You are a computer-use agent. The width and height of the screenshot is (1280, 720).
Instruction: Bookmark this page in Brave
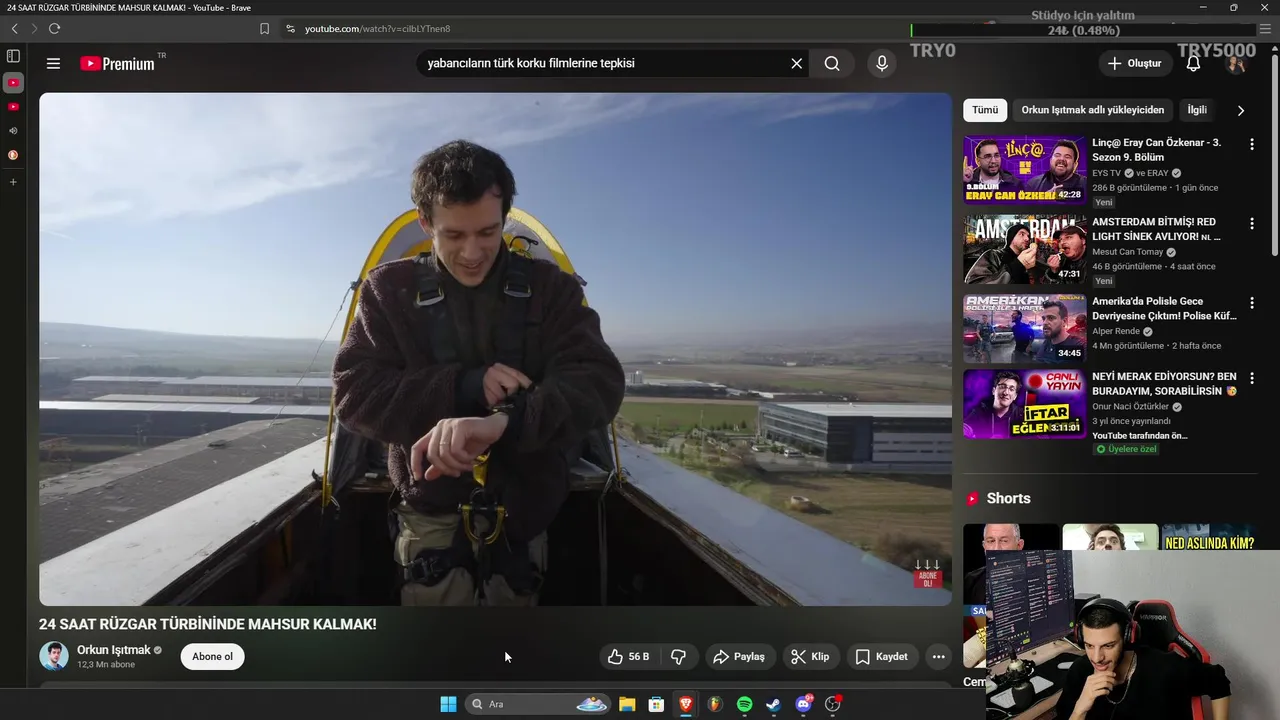tap(264, 29)
